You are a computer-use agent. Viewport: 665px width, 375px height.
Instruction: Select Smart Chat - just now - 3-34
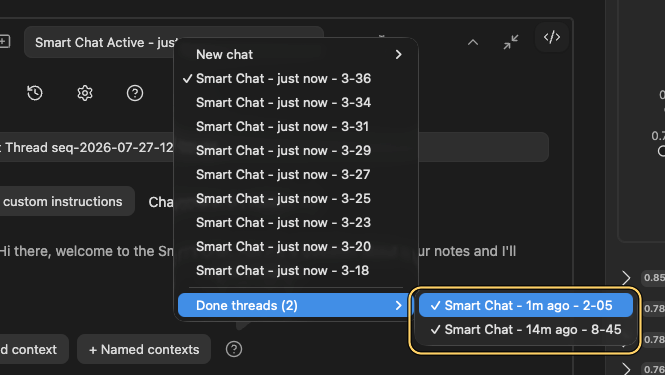296,102
